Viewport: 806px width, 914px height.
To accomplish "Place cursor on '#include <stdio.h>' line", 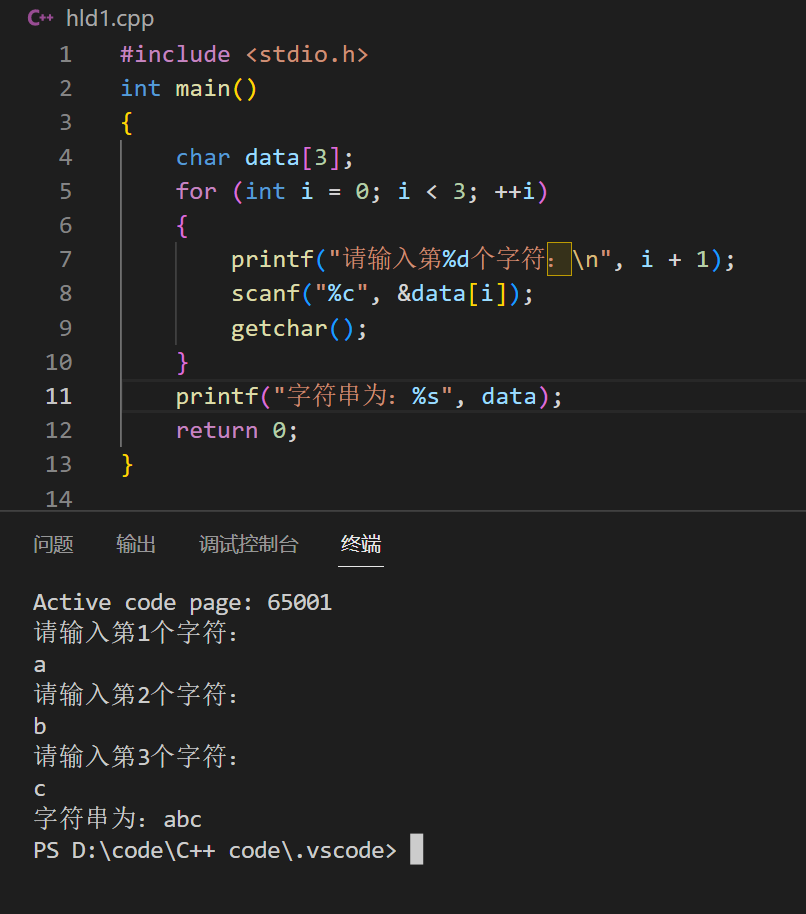I will pyautogui.click(x=244, y=55).
